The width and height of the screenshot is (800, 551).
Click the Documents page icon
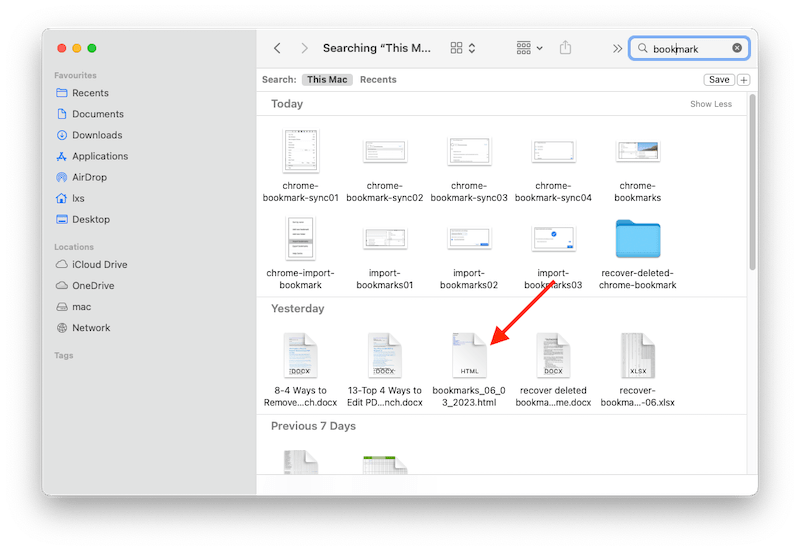point(62,114)
